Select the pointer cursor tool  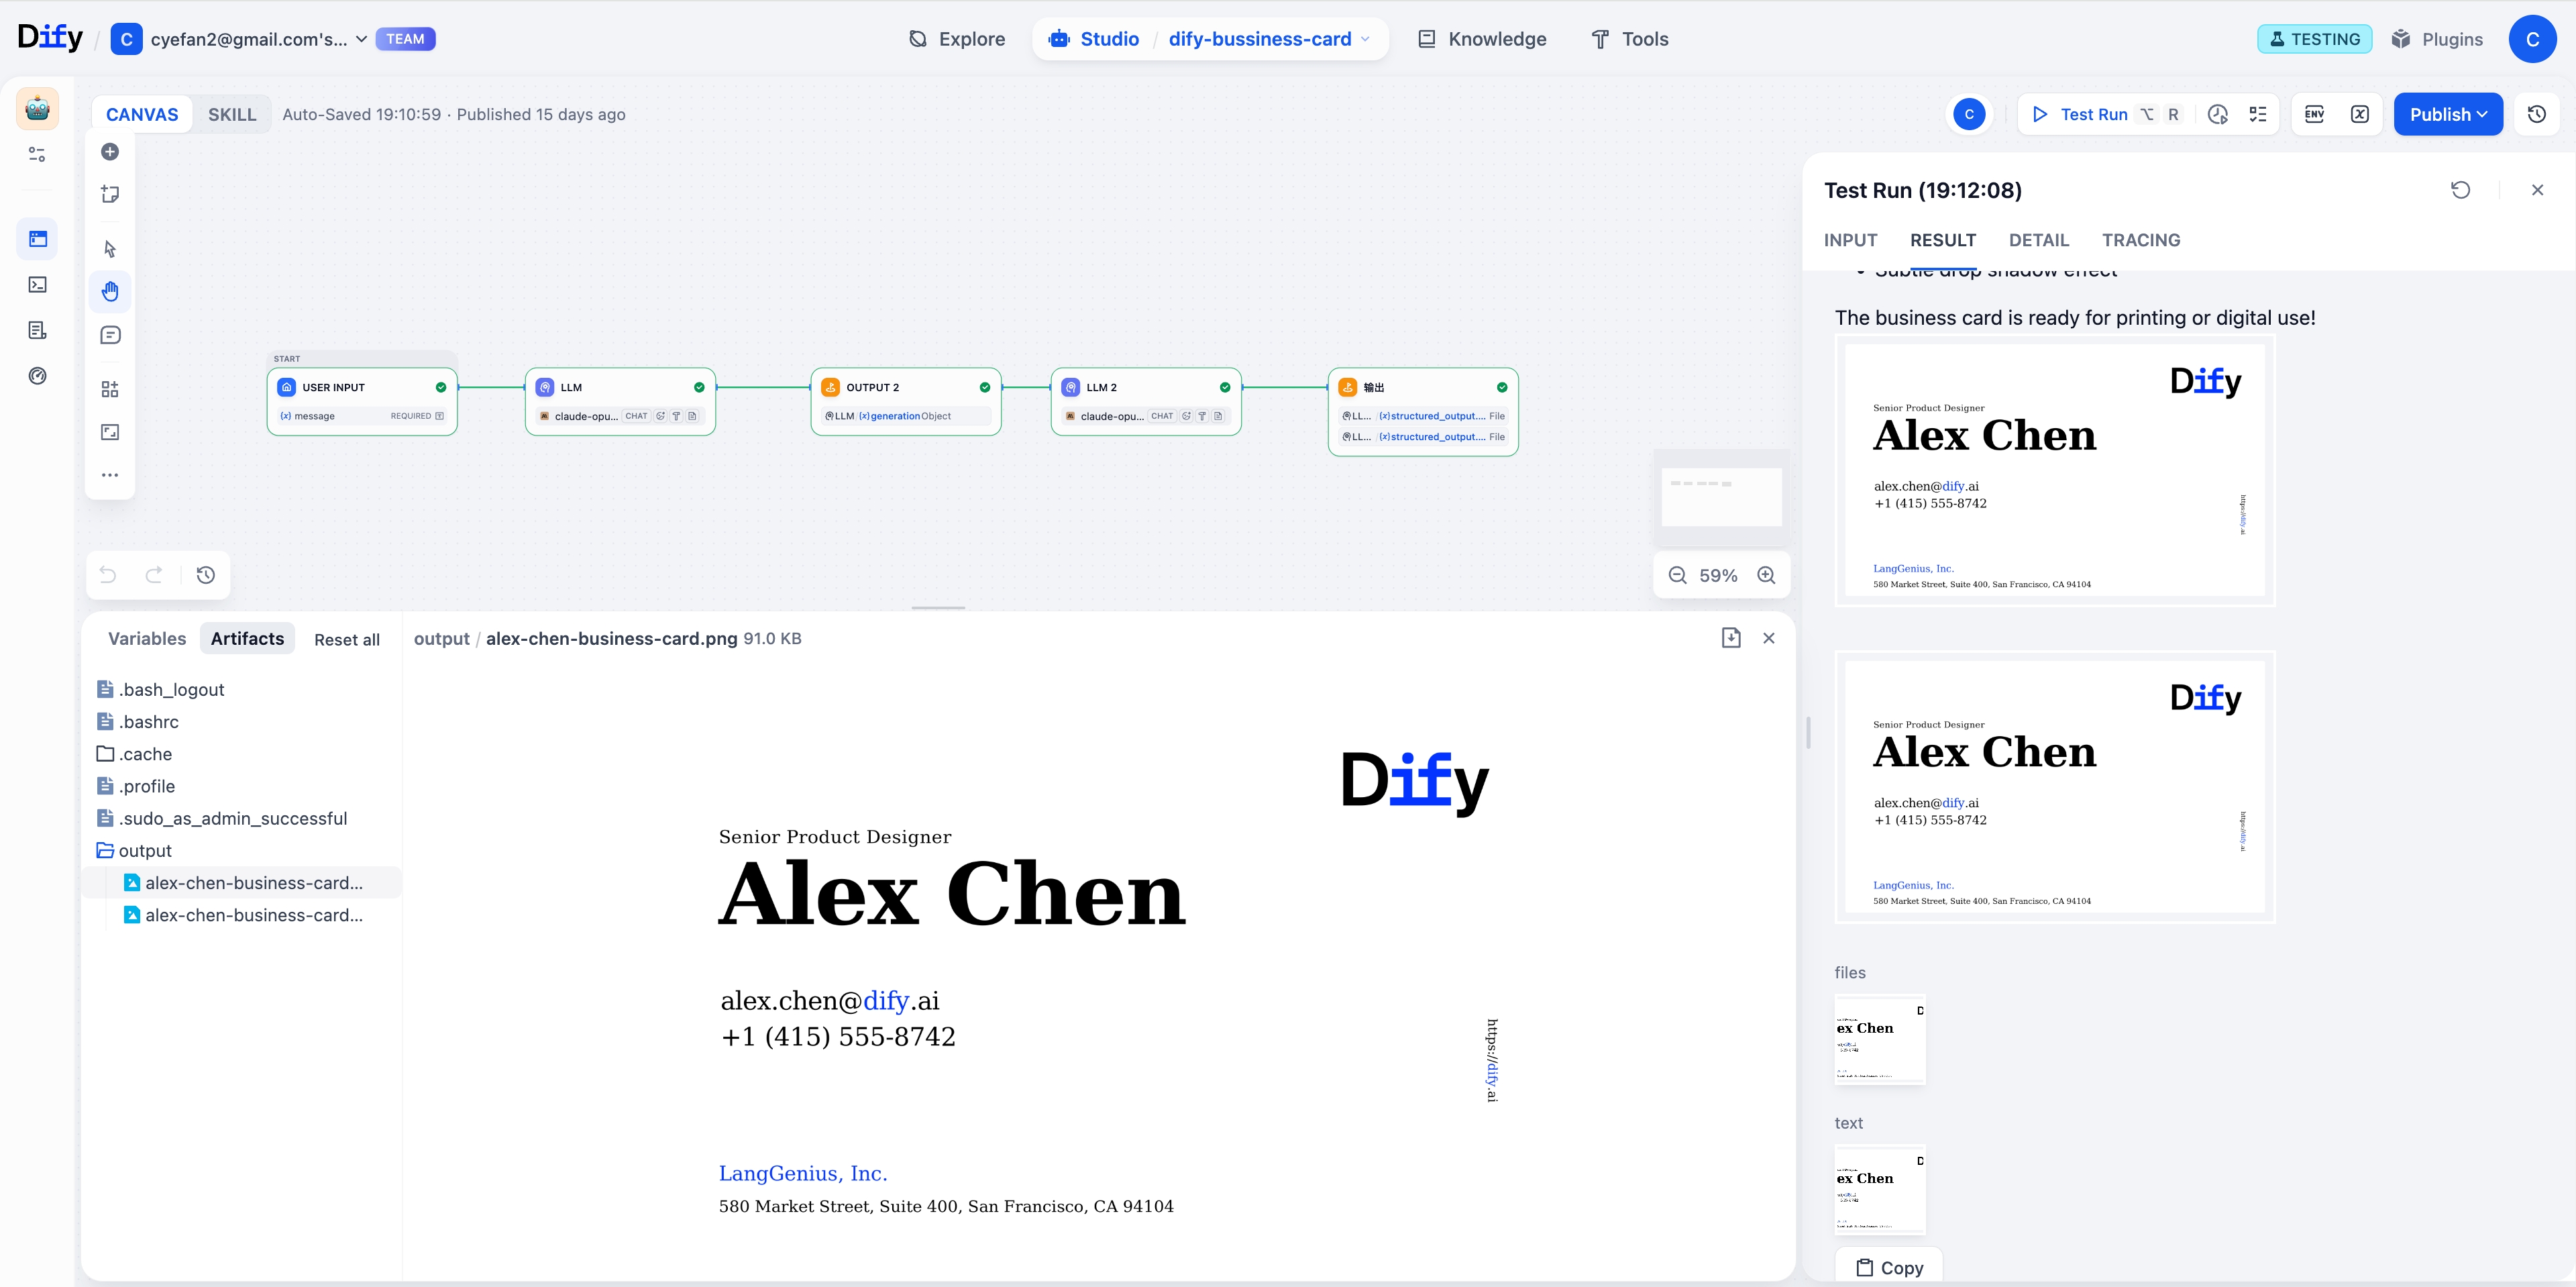[x=110, y=248]
